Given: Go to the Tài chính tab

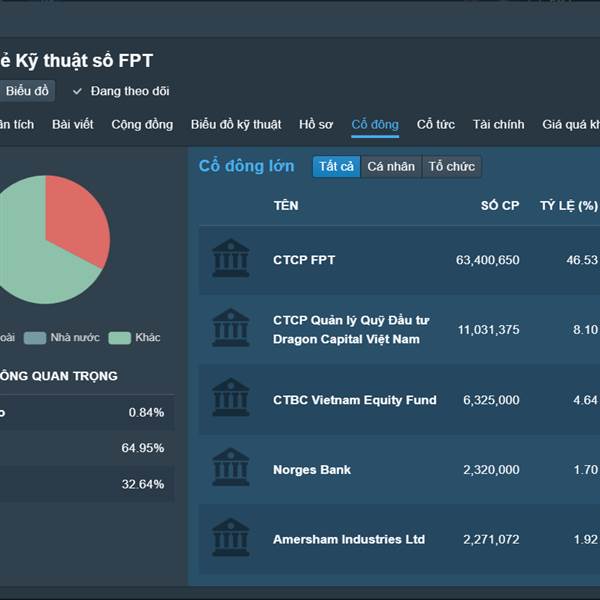Looking at the screenshot, I should 499,124.
